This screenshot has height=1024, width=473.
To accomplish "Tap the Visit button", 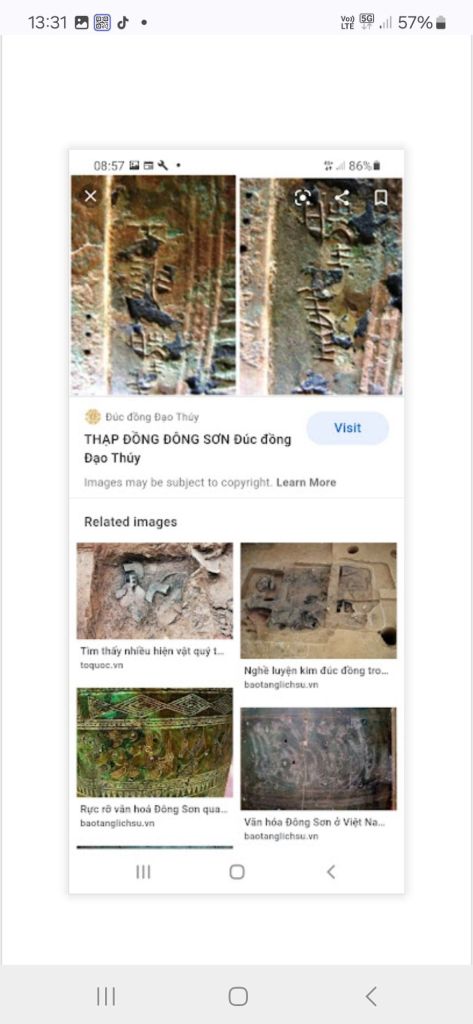I will (348, 428).
